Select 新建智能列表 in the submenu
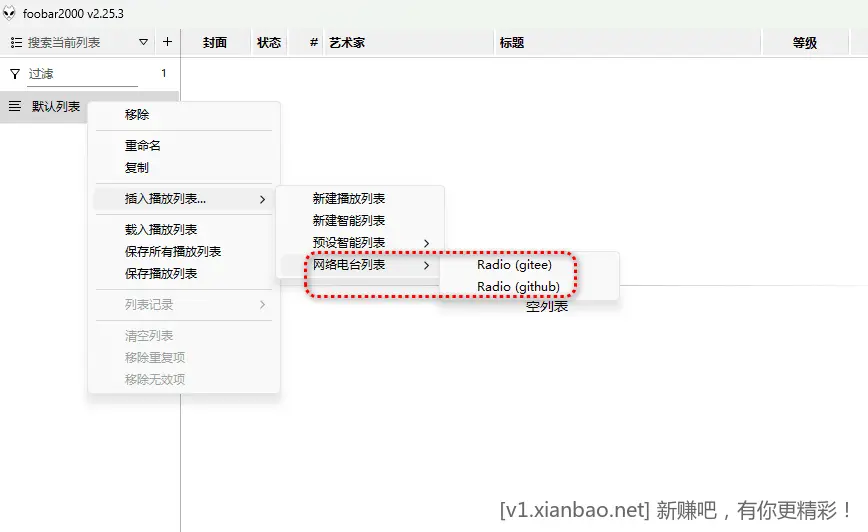 (360, 221)
